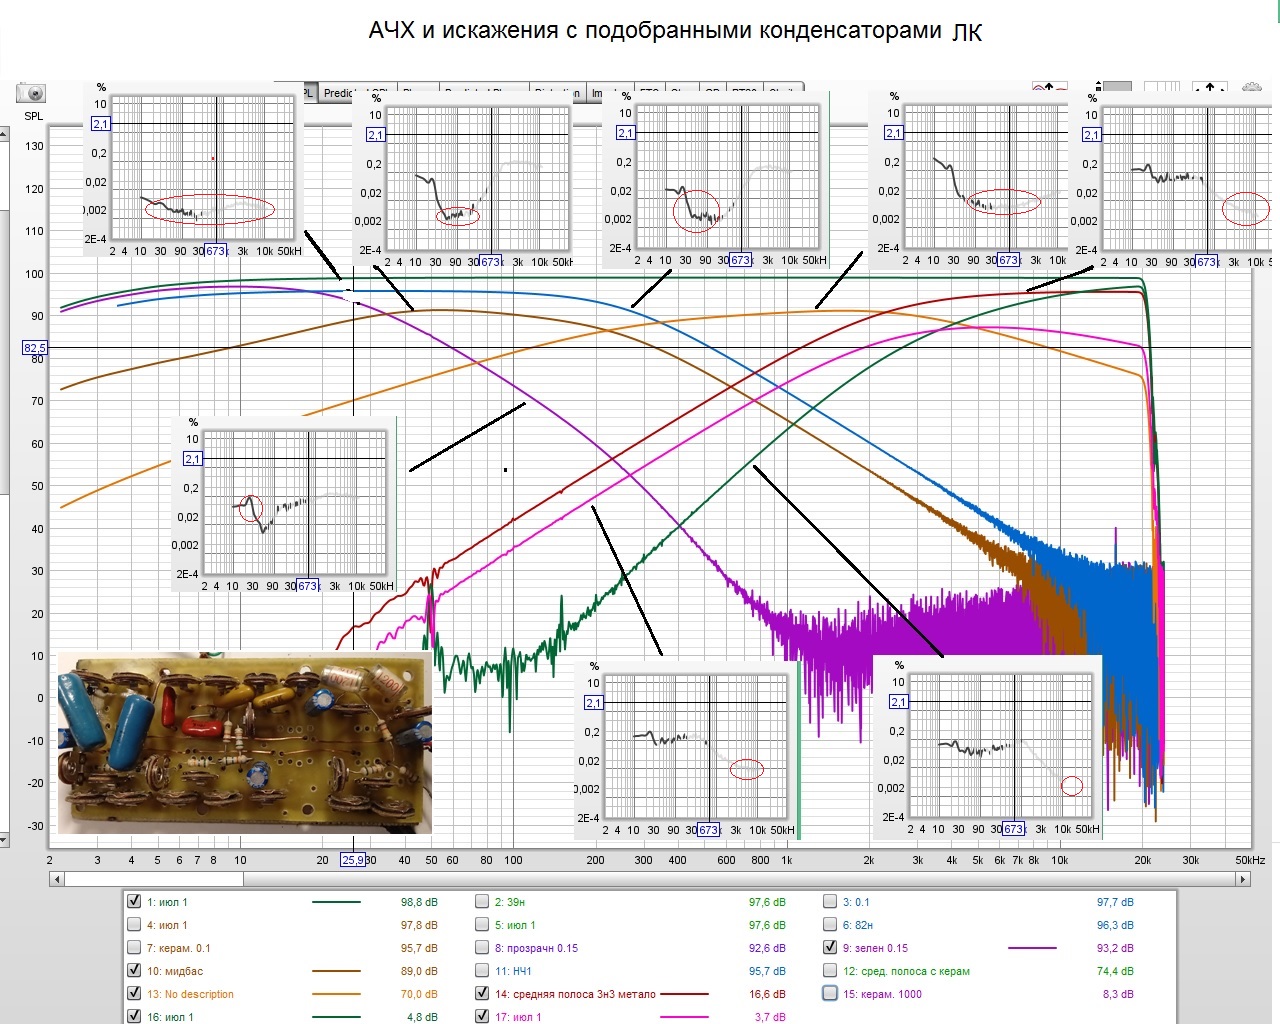Click the "8,3 dB" value of trace 15

[x=1118, y=994]
